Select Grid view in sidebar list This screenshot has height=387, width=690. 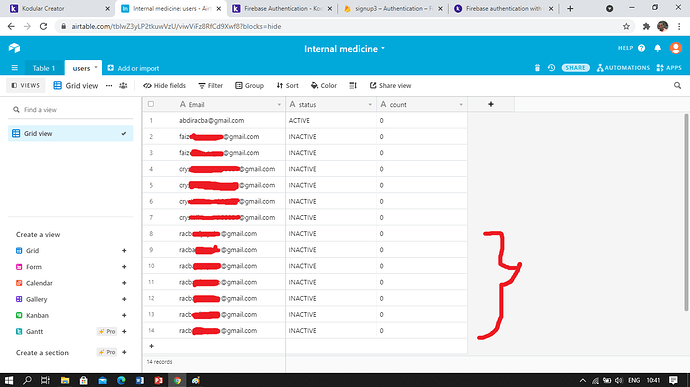click(70, 133)
